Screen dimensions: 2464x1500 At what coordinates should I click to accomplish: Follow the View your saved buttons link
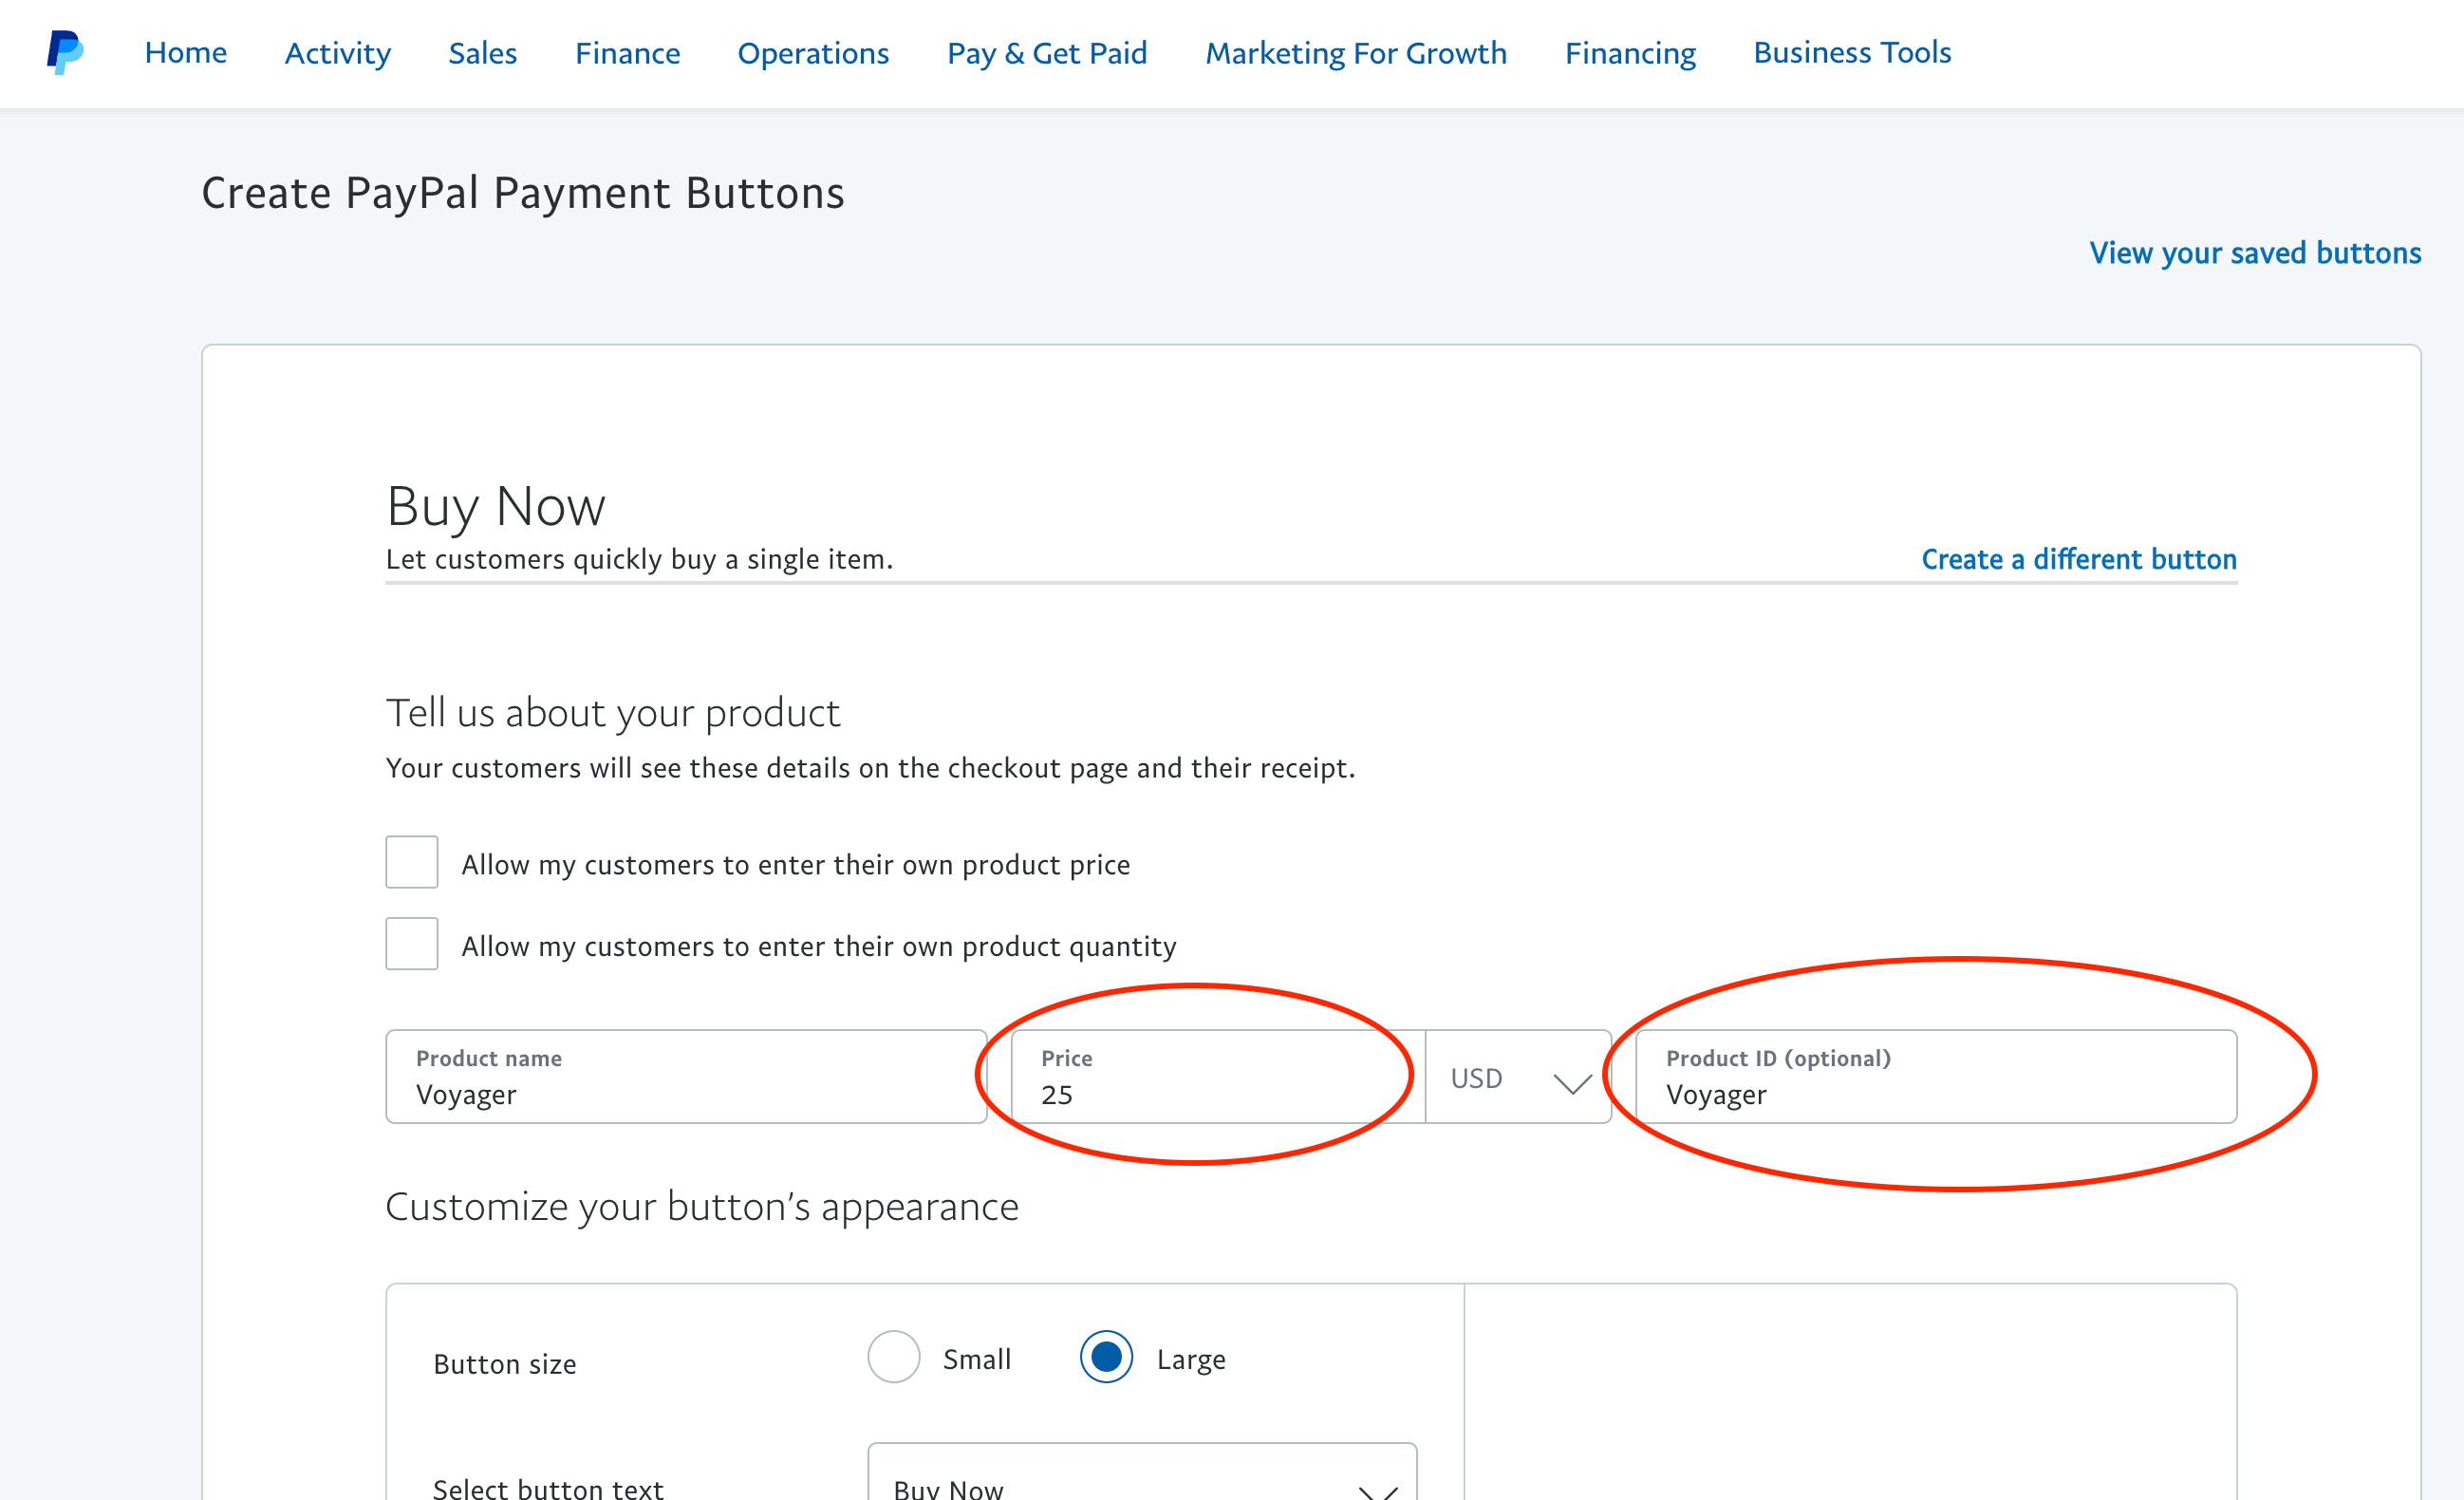(2255, 253)
